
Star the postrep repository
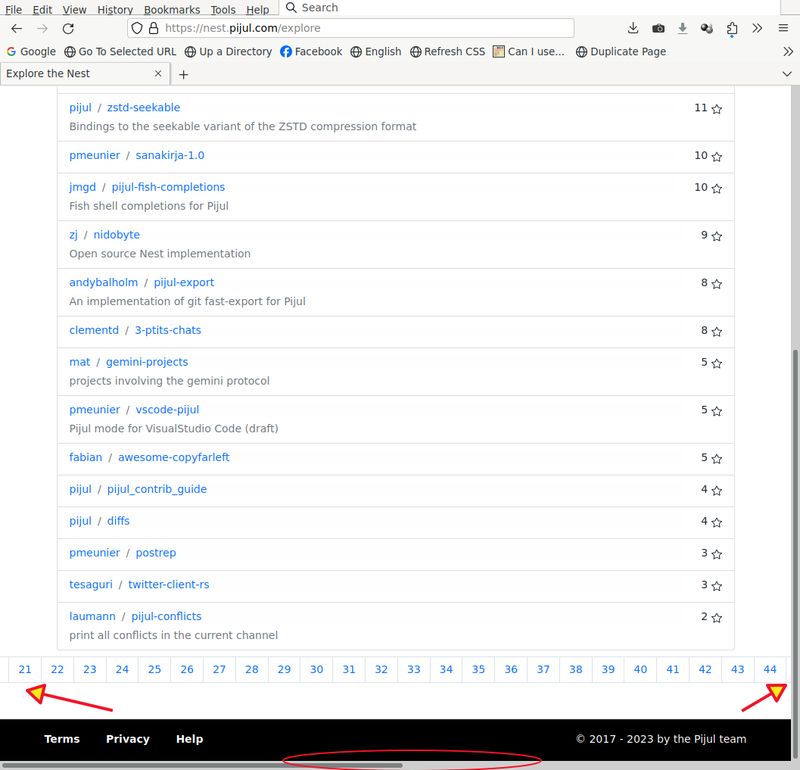716,554
